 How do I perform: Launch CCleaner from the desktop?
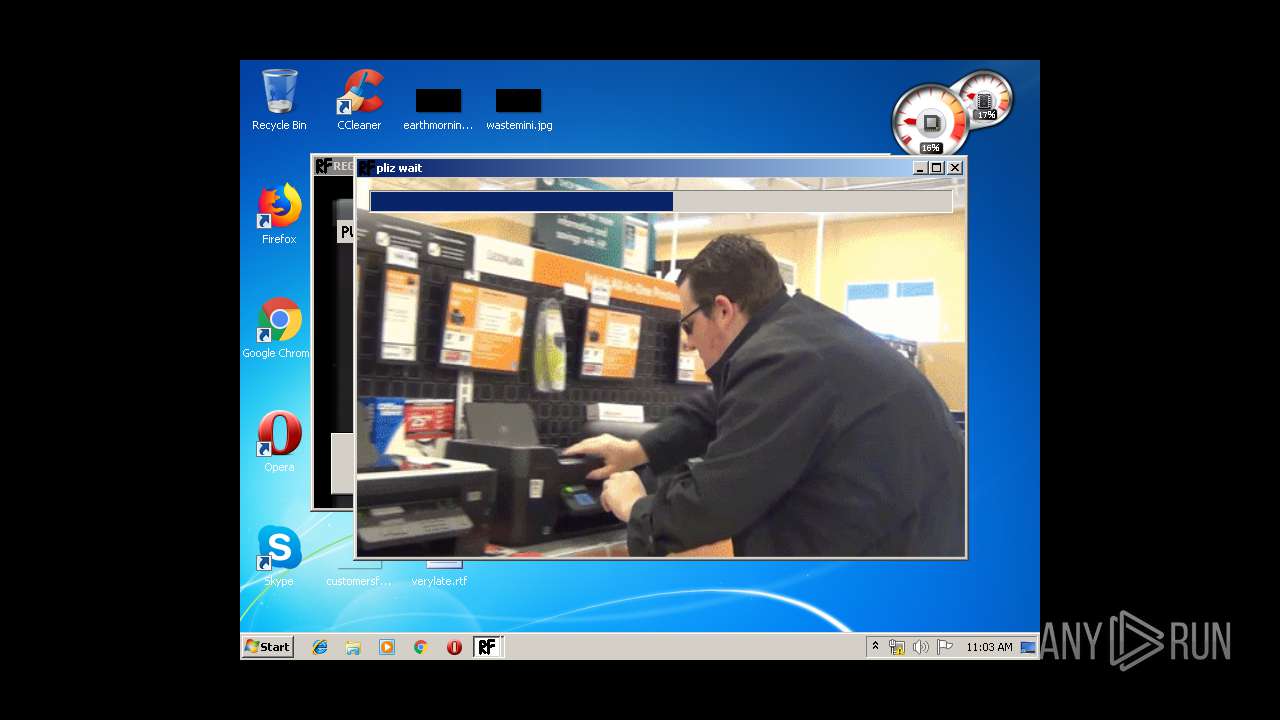(x=359, y=100)
